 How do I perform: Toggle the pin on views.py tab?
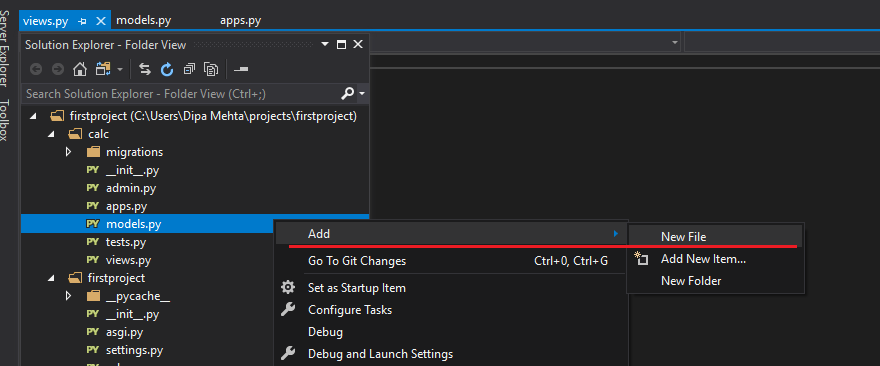click(x=83, y=21)
